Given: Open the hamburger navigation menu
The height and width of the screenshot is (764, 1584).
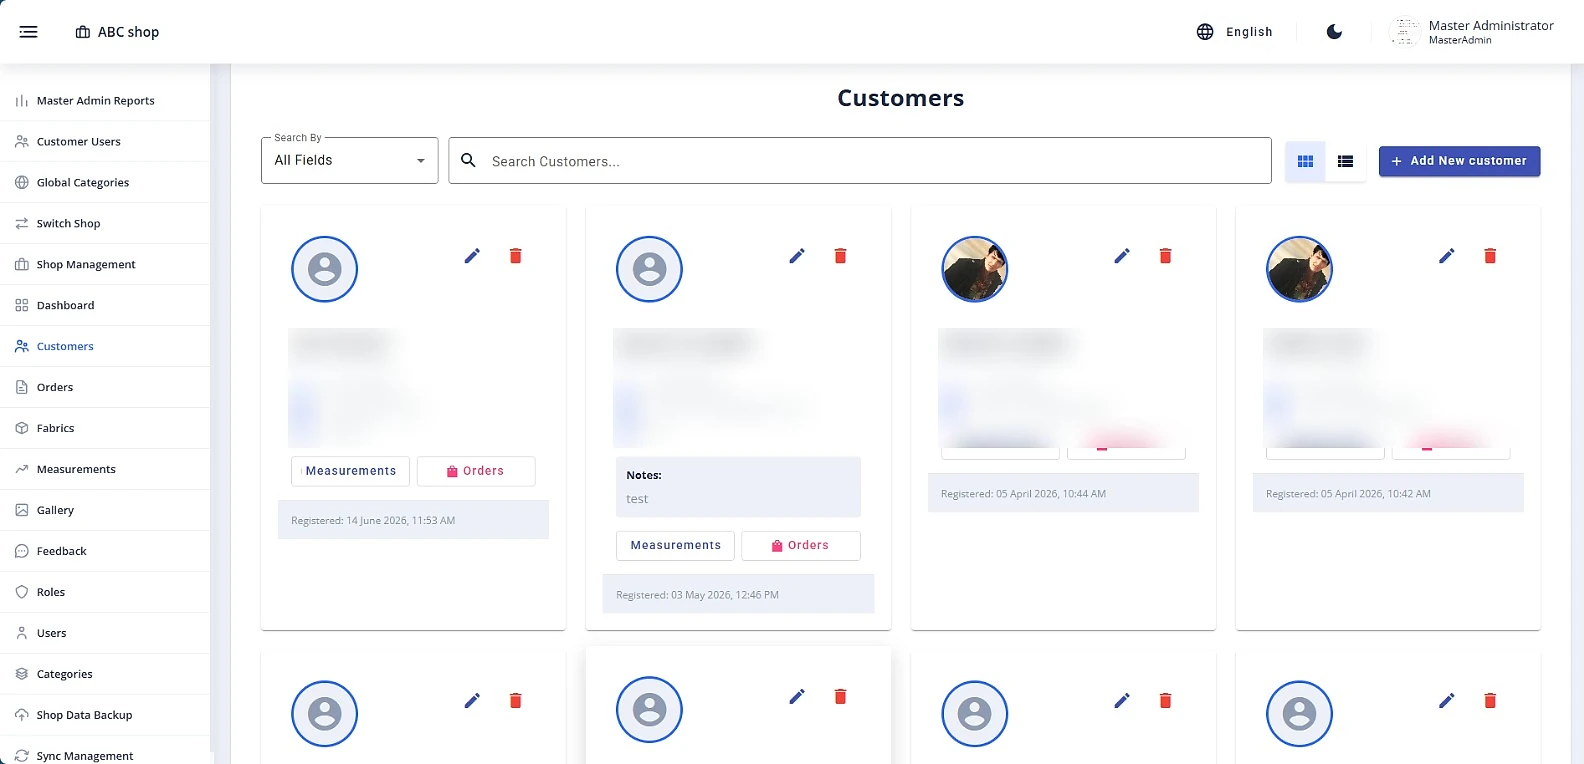Looking at the screenshot, I should [x=28, y=32].
